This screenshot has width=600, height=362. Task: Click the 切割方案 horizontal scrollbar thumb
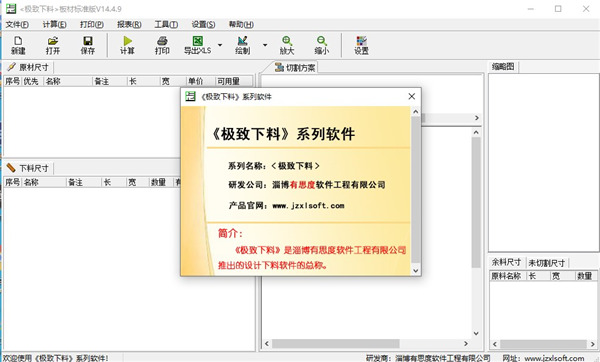click(x=336, y=344)
